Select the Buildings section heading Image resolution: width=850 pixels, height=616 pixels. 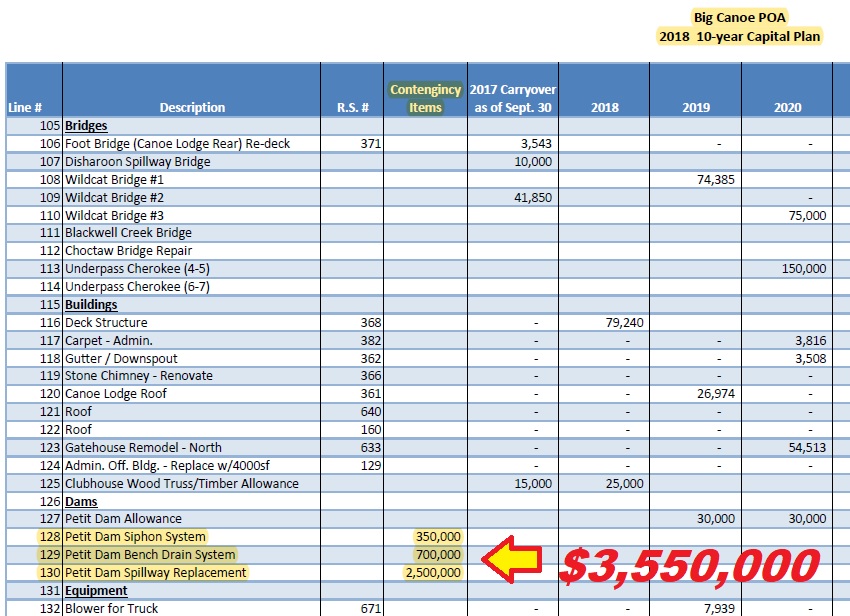click(91, 305)
